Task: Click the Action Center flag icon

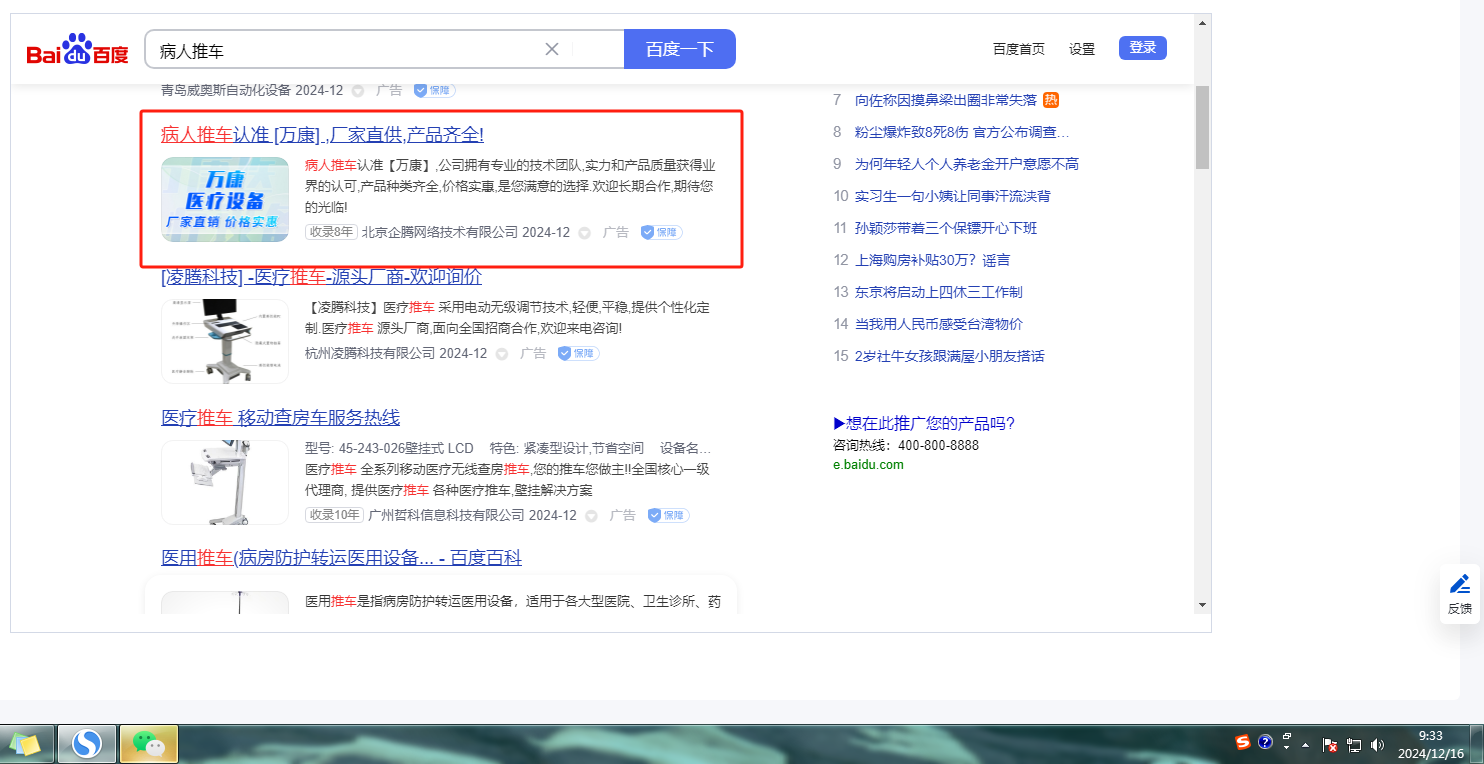Action: pyautogui.click(x=1330, y=744)
